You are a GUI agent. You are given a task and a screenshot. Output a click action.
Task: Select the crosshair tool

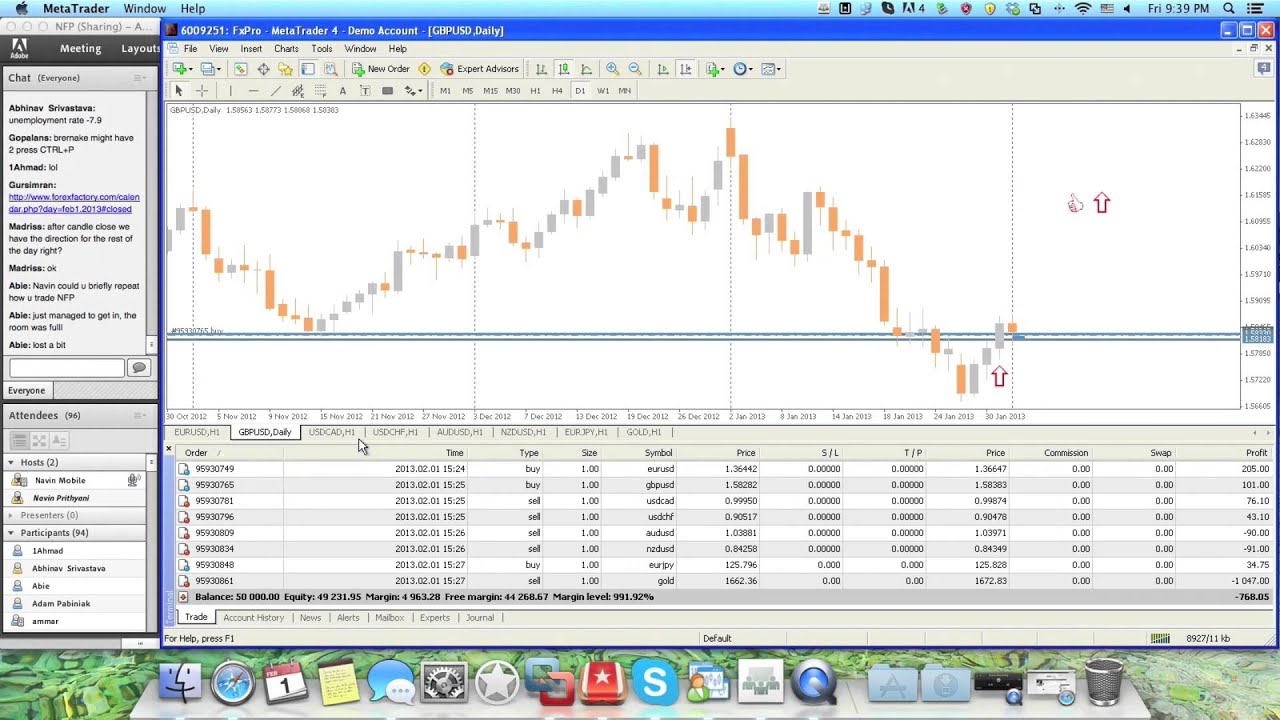[x=202, y=90]
